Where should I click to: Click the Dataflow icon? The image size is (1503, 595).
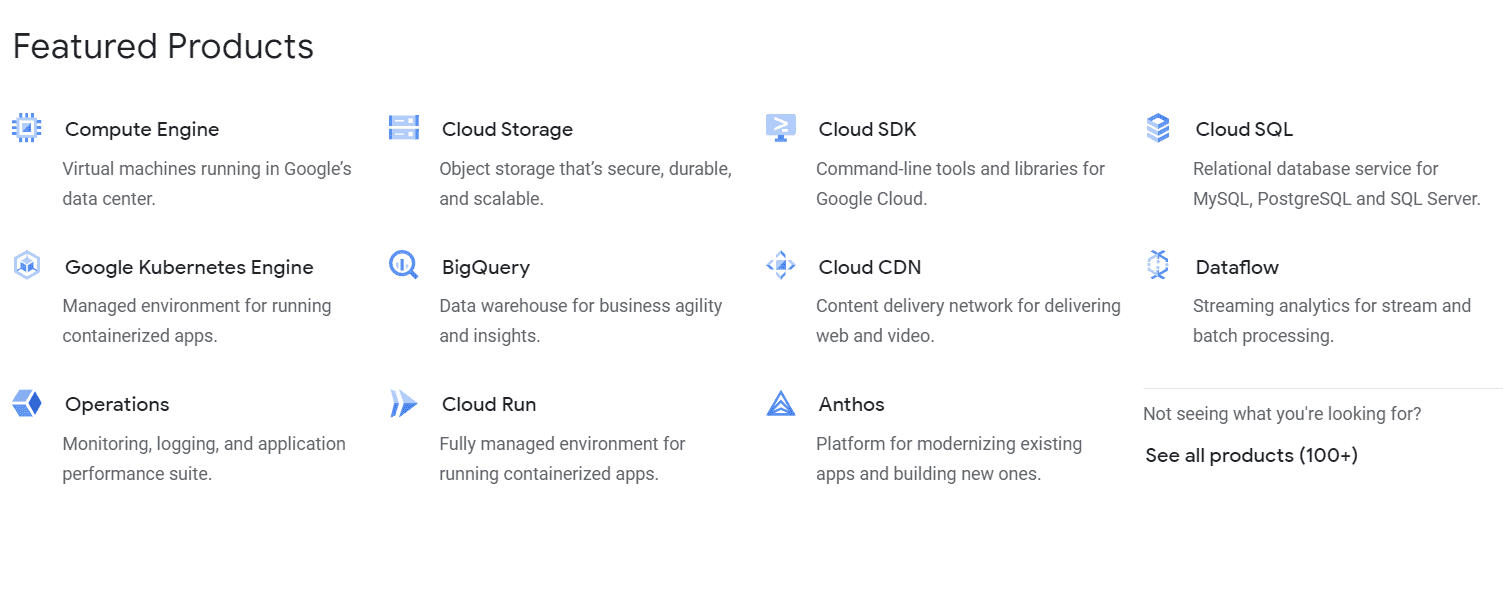point(1157,265)
